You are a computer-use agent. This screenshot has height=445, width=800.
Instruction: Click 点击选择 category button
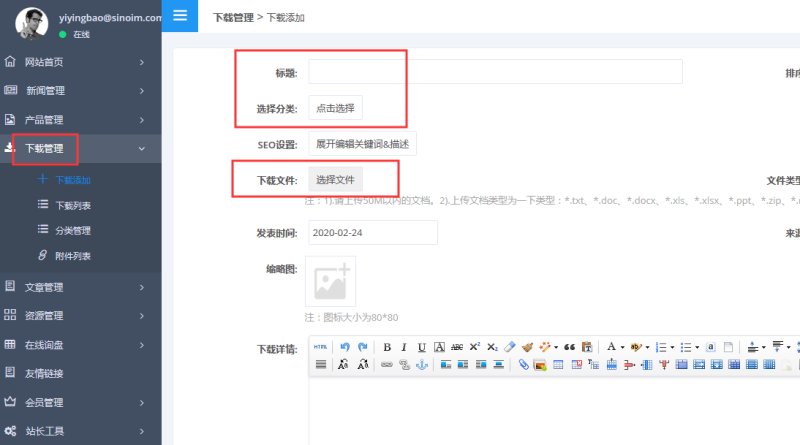pos(335,108)
